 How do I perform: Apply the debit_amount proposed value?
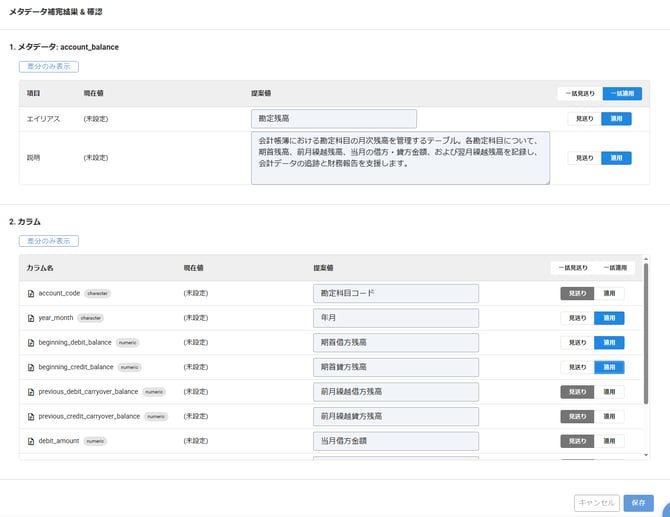(x=608, y=440)
